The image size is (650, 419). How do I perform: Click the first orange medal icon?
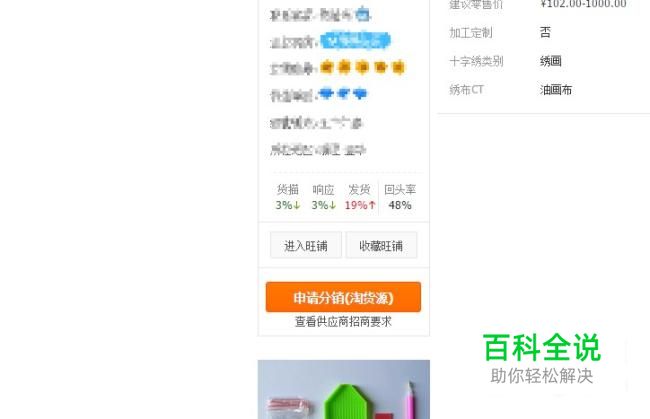(x=327, y=67)
